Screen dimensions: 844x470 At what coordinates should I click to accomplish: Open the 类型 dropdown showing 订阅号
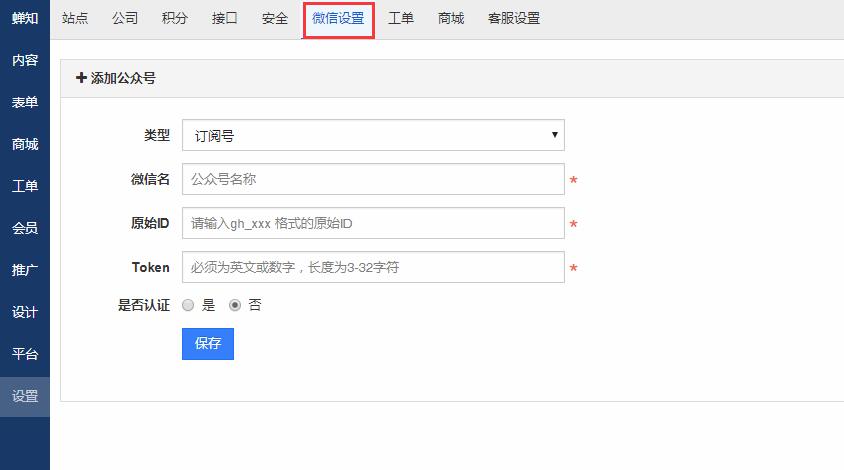click(373, 135)
